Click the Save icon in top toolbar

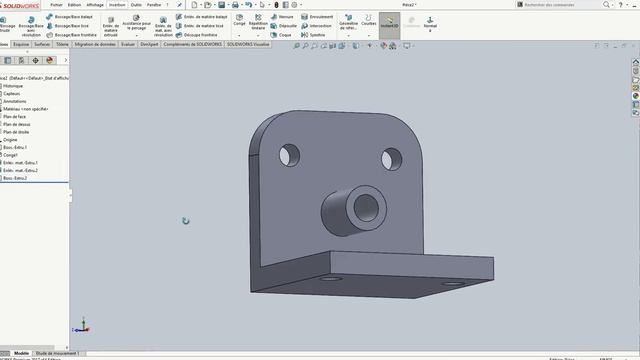point(221,5)
